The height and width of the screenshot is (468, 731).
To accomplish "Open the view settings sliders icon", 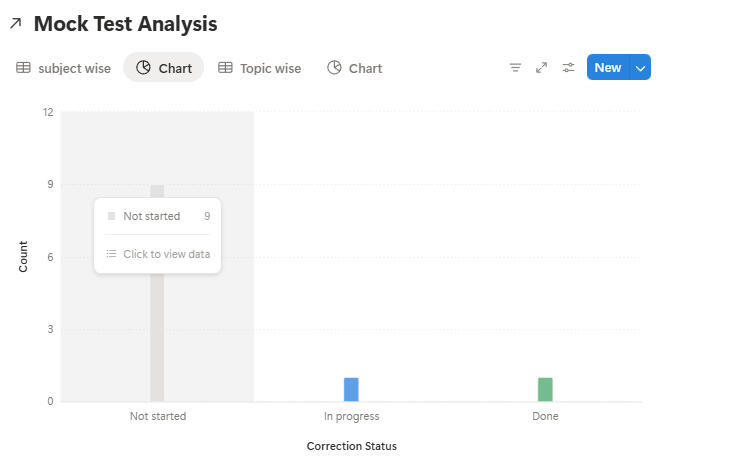I will (x=568, y=68).
